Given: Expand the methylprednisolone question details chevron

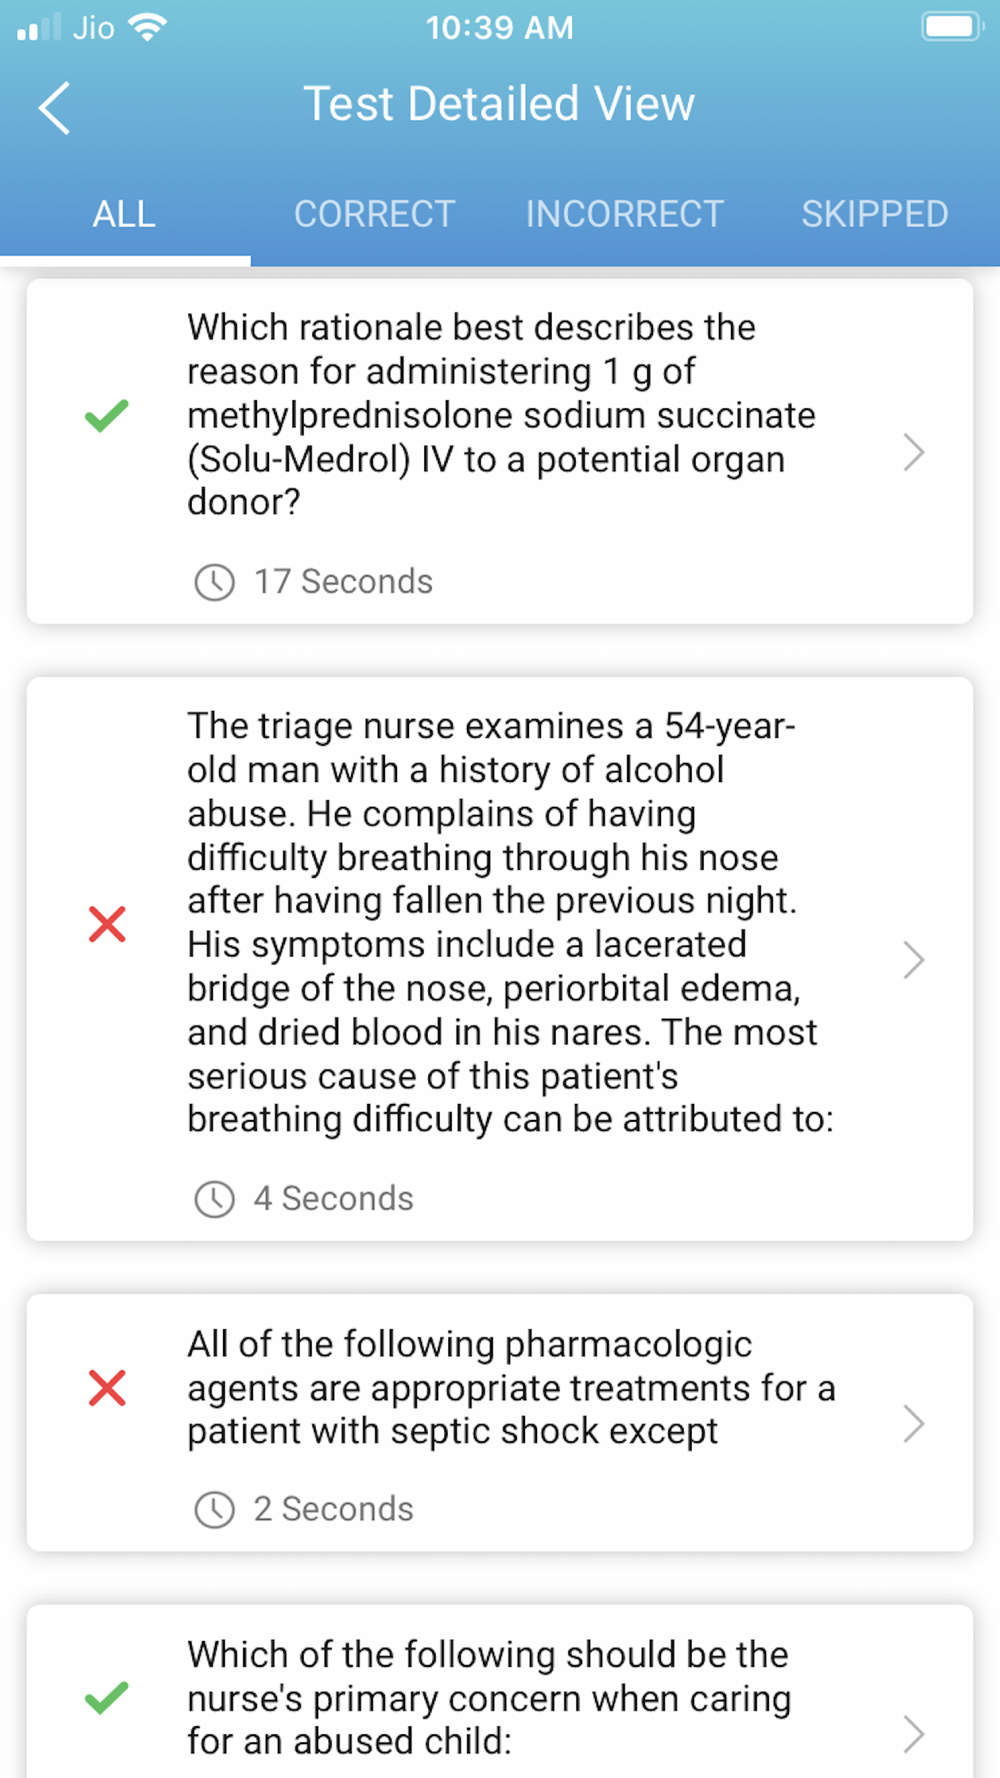Looking at the screenshot, I should (913, 452).
